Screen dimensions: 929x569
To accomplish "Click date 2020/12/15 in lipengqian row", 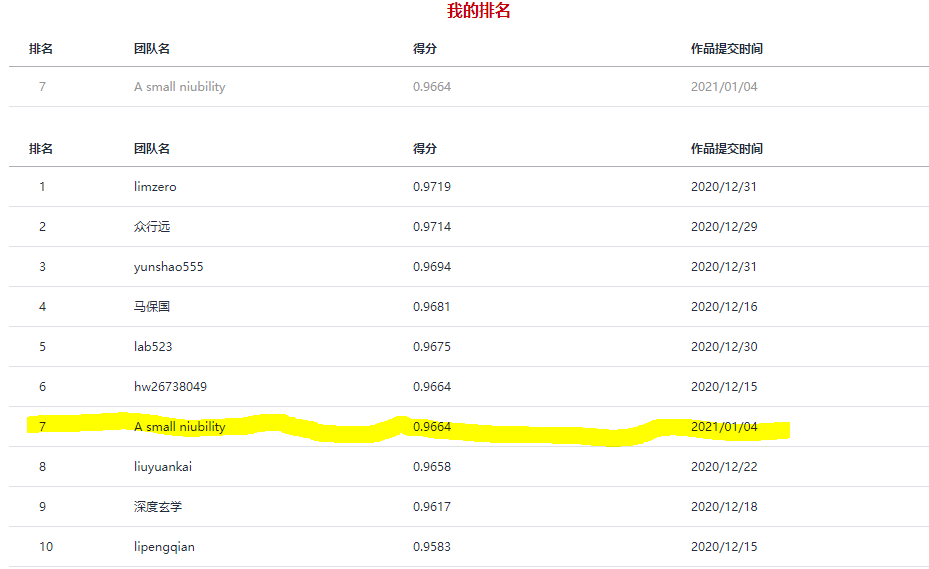I will (x=724, y=546).
